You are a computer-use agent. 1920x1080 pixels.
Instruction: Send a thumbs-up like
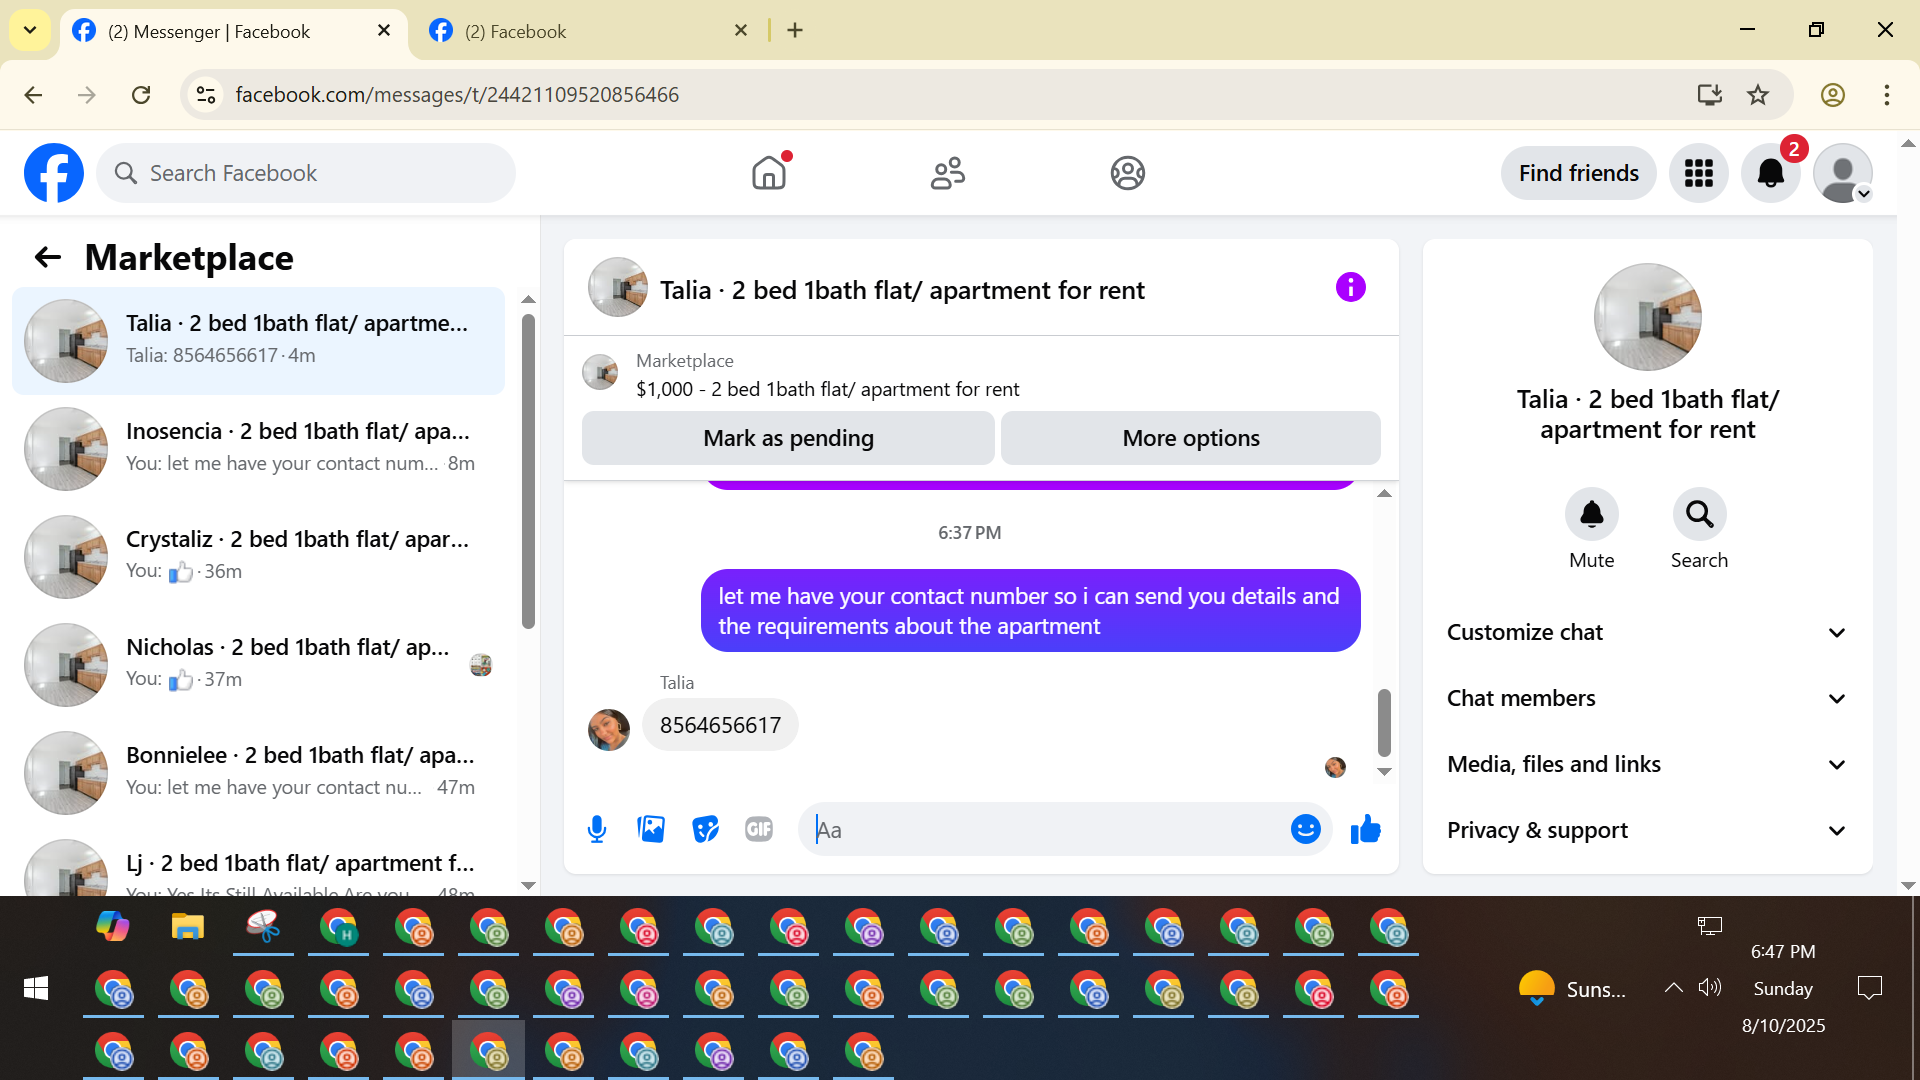[1365, 829]
